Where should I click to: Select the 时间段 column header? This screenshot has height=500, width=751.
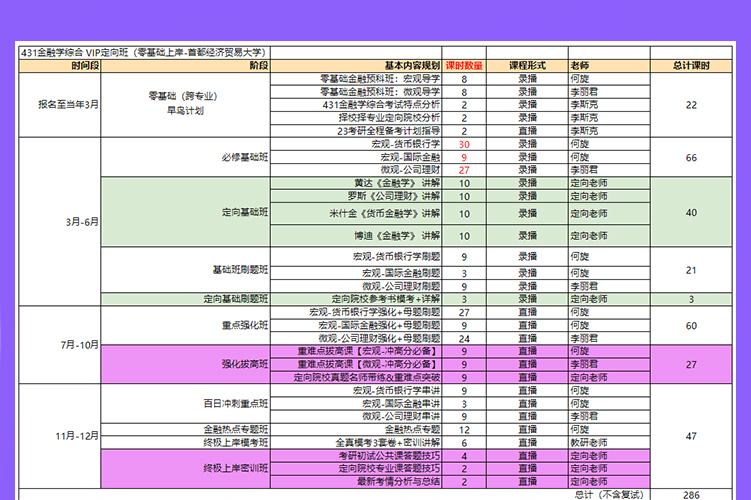[85, 65]
